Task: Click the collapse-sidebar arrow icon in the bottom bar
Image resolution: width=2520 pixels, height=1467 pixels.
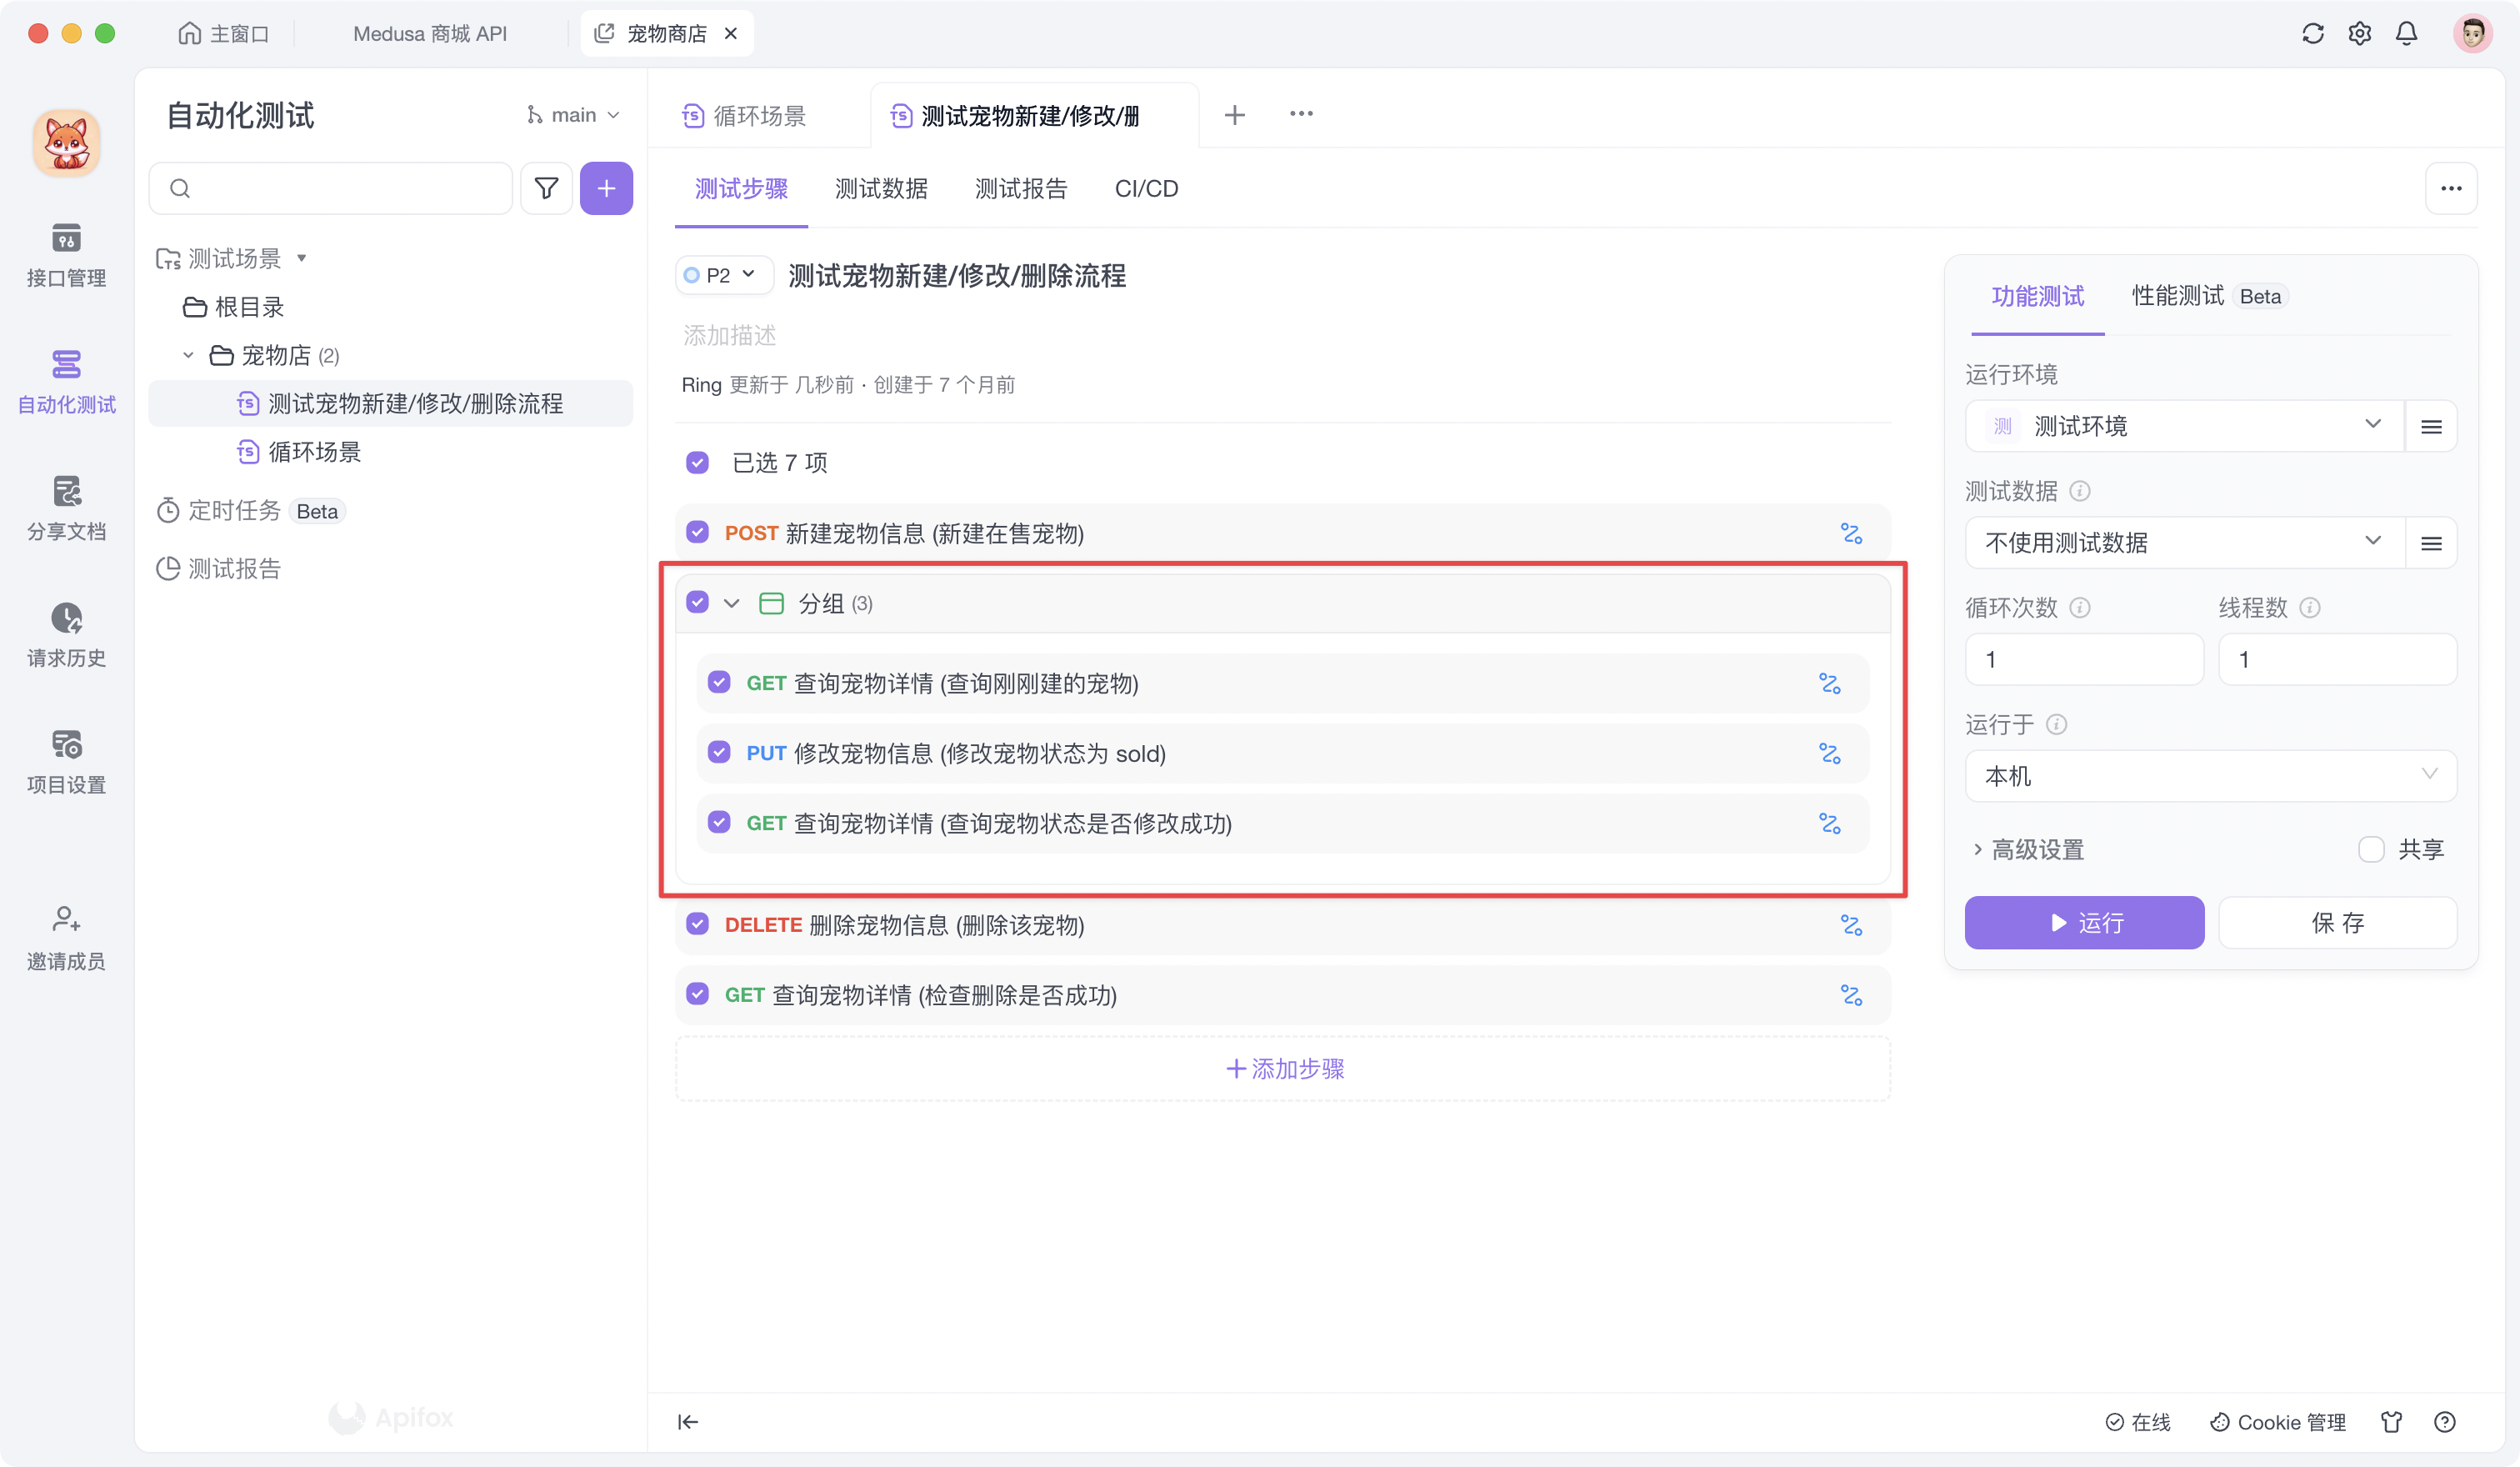Action: [x=688, y=1421]
